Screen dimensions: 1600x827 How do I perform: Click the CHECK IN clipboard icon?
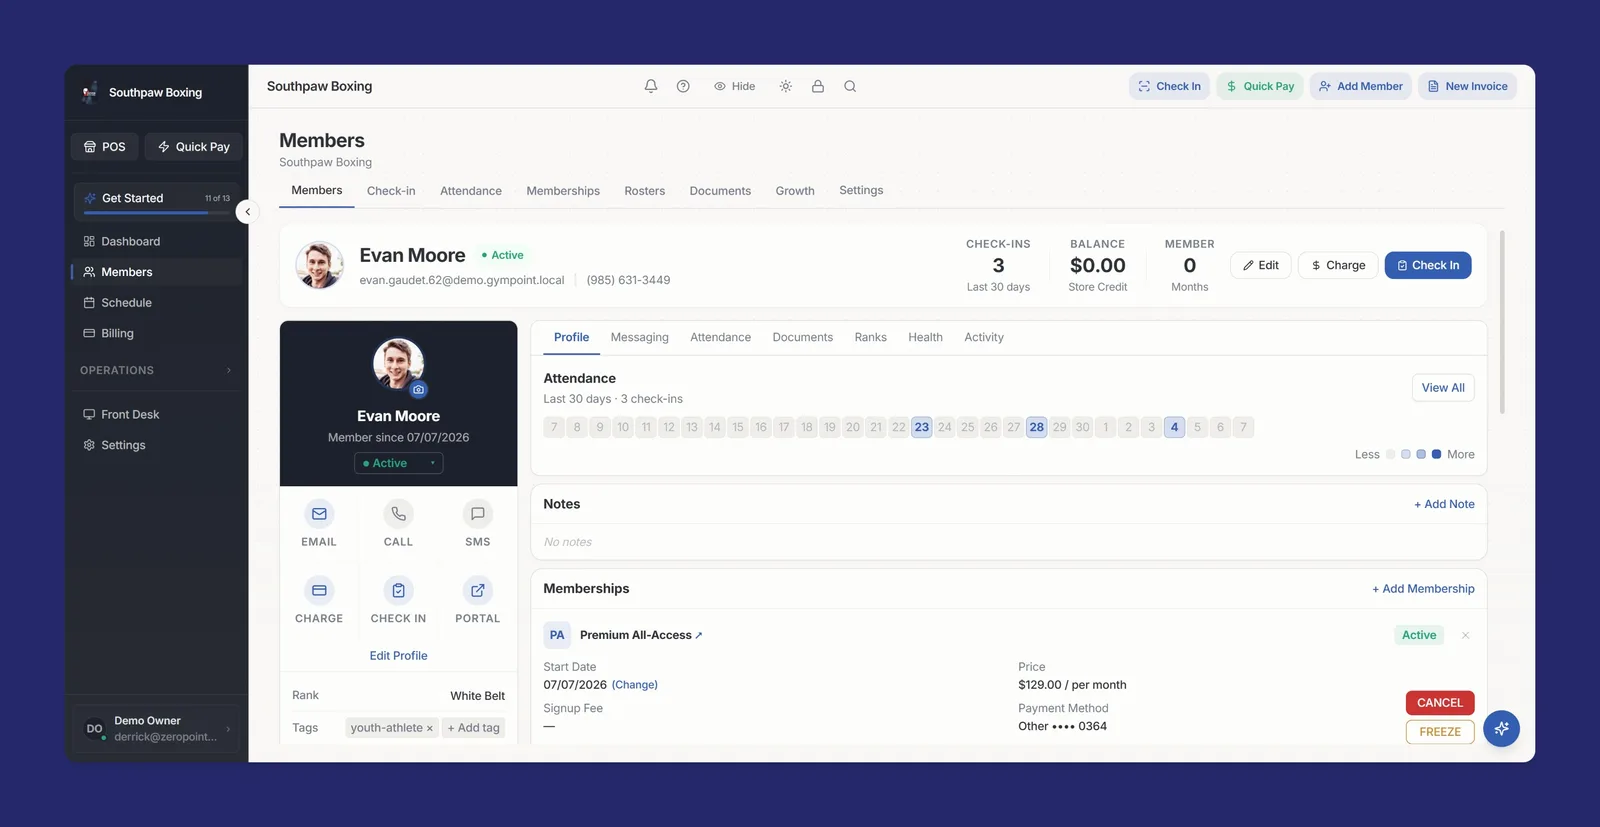tap(398, 591)
